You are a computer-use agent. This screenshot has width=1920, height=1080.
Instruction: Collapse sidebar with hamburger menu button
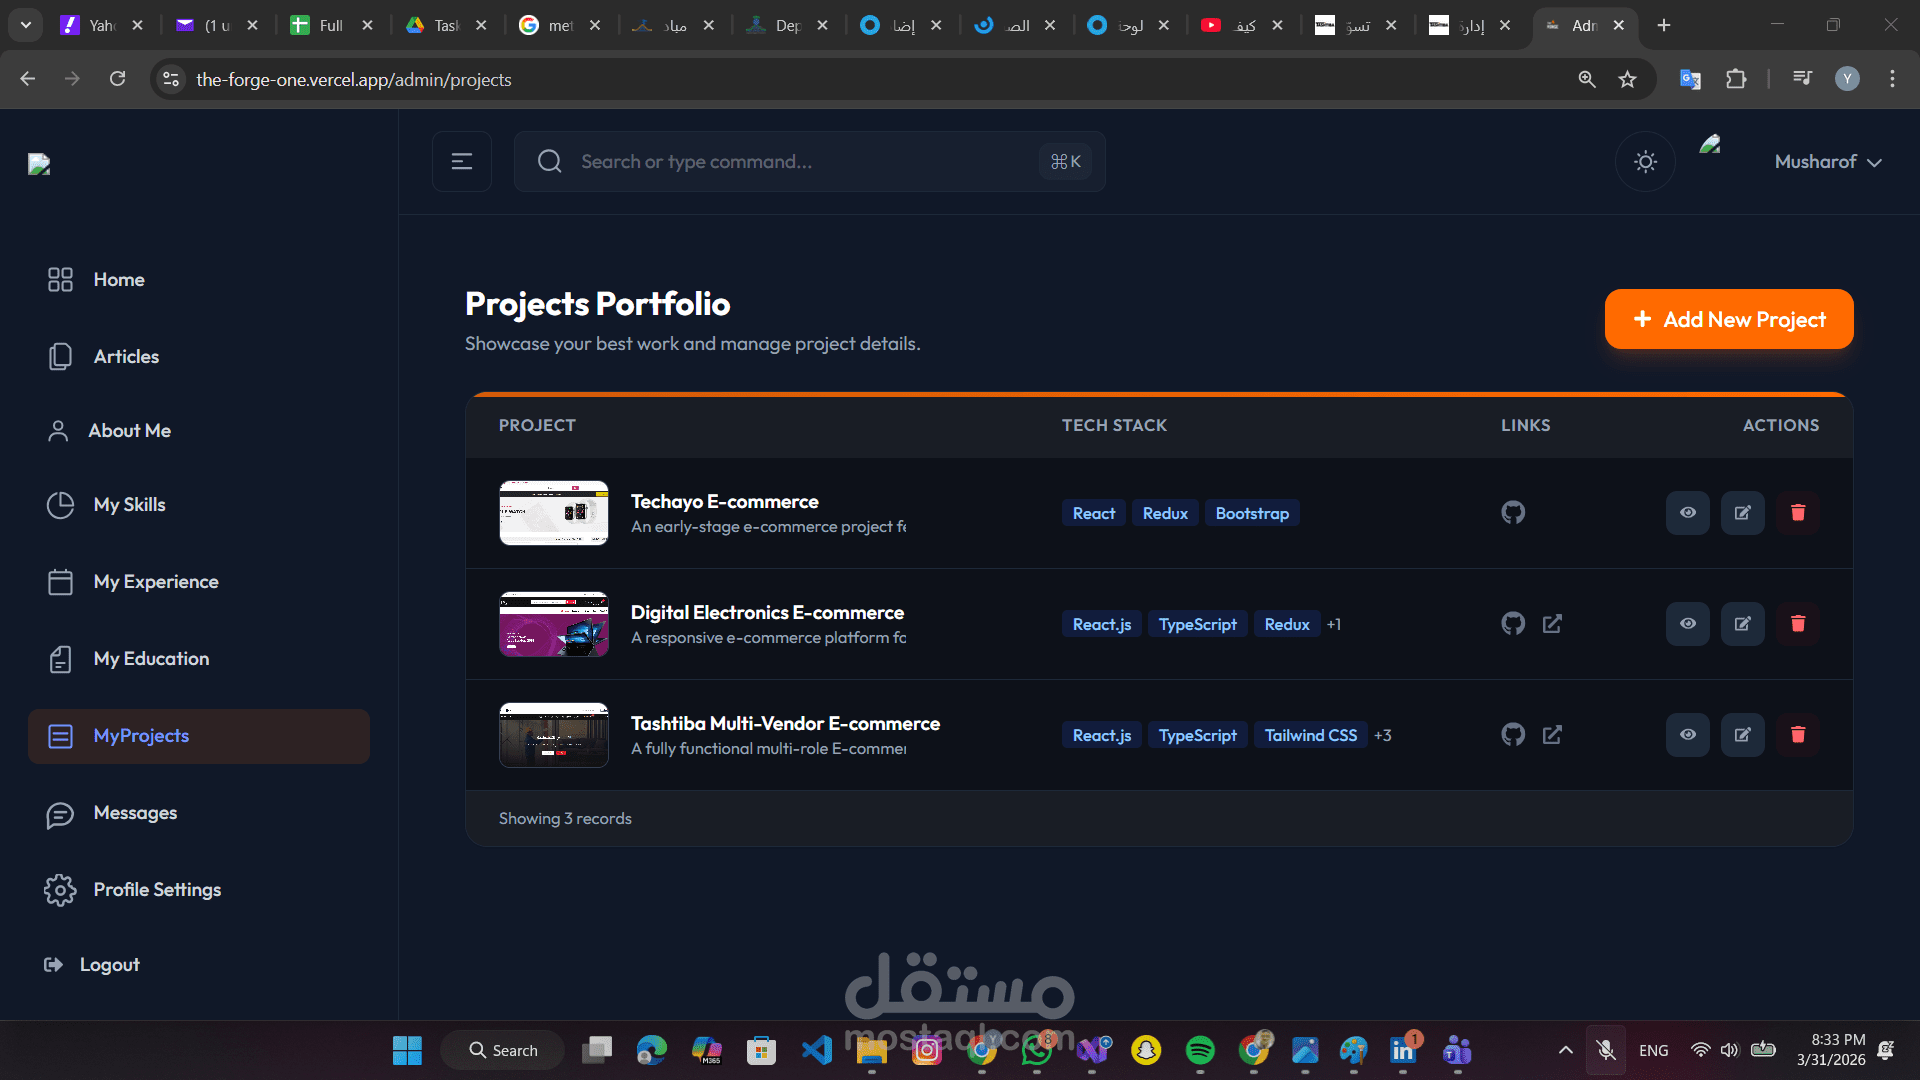(x=462, y=162)
